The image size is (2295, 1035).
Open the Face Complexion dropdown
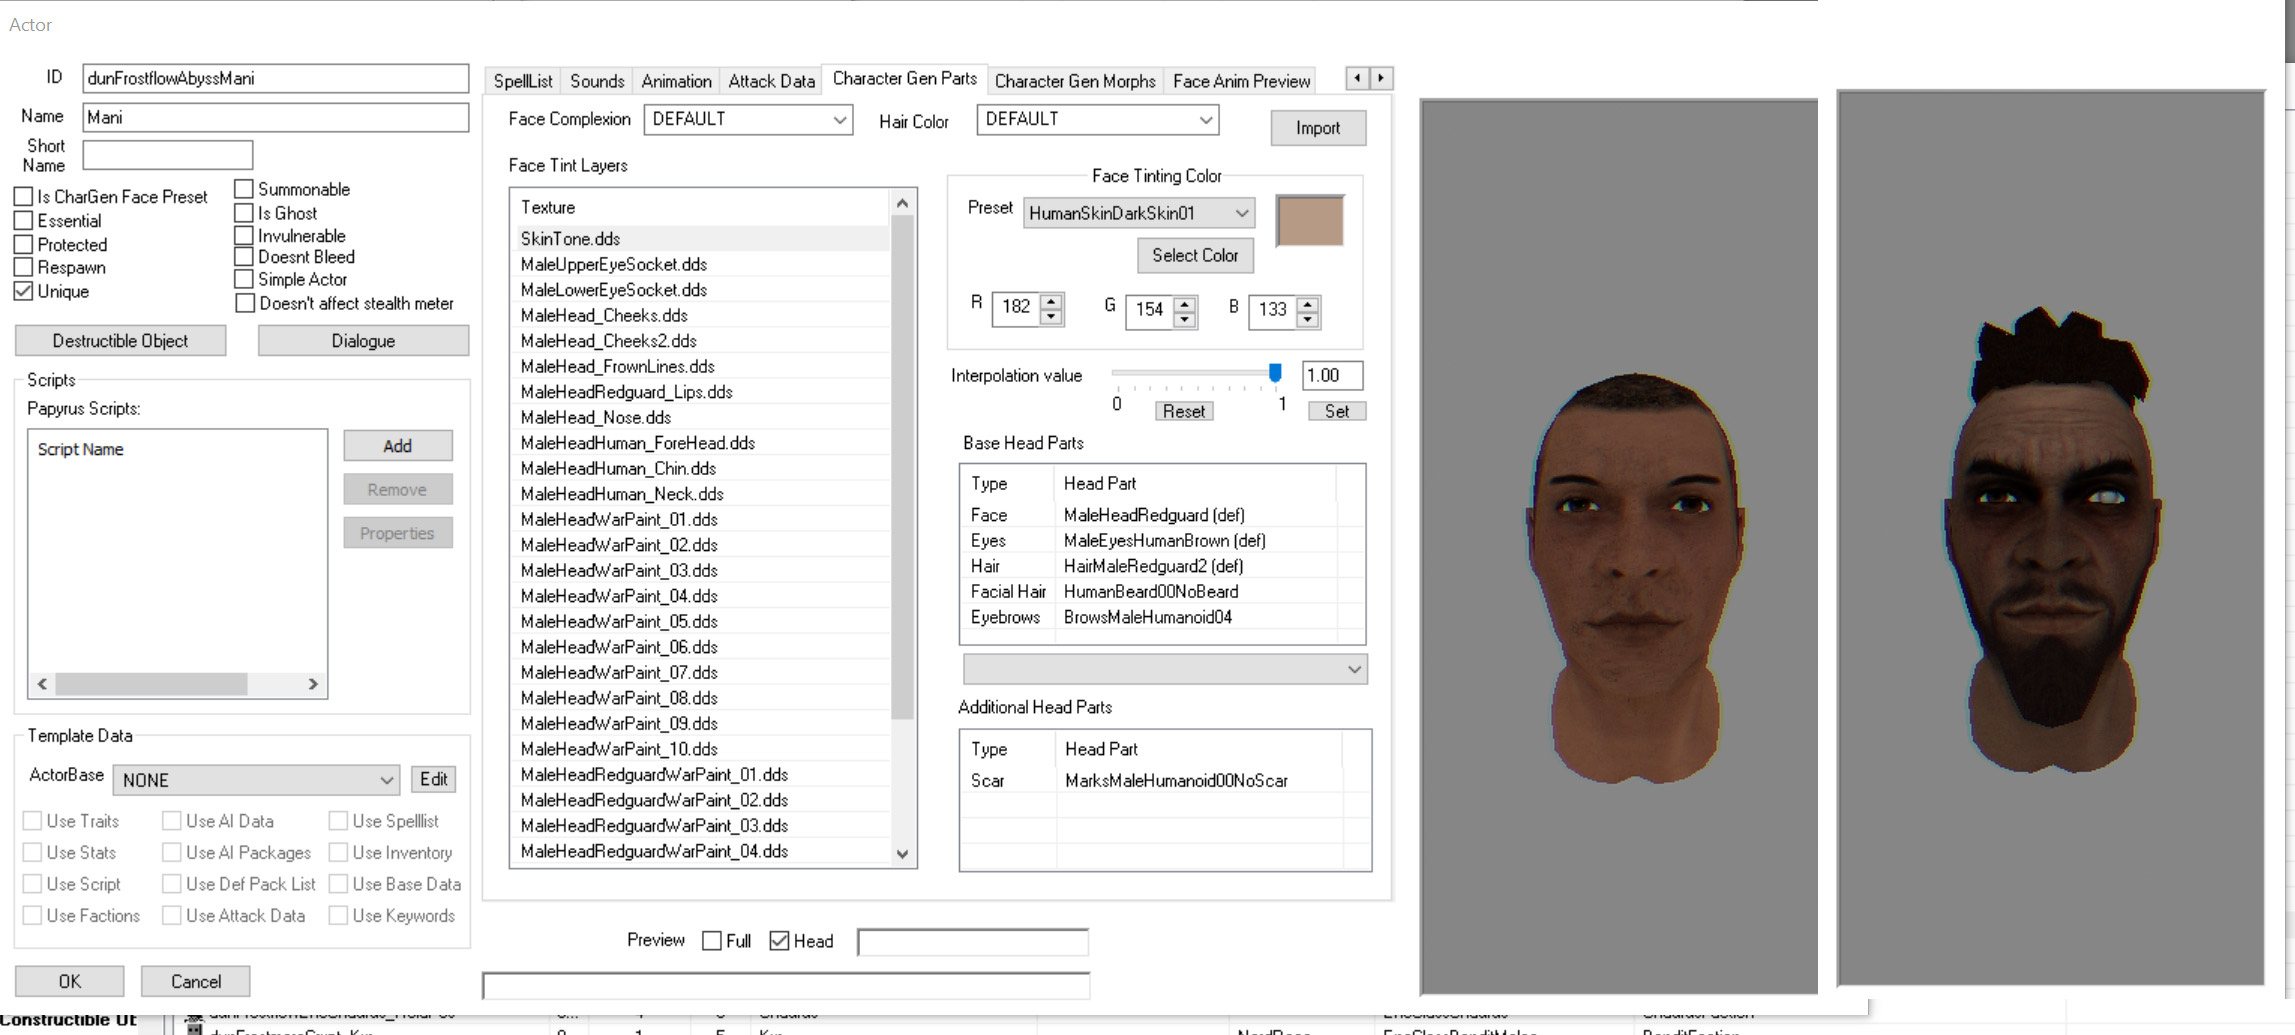click(x=748, y=120)
